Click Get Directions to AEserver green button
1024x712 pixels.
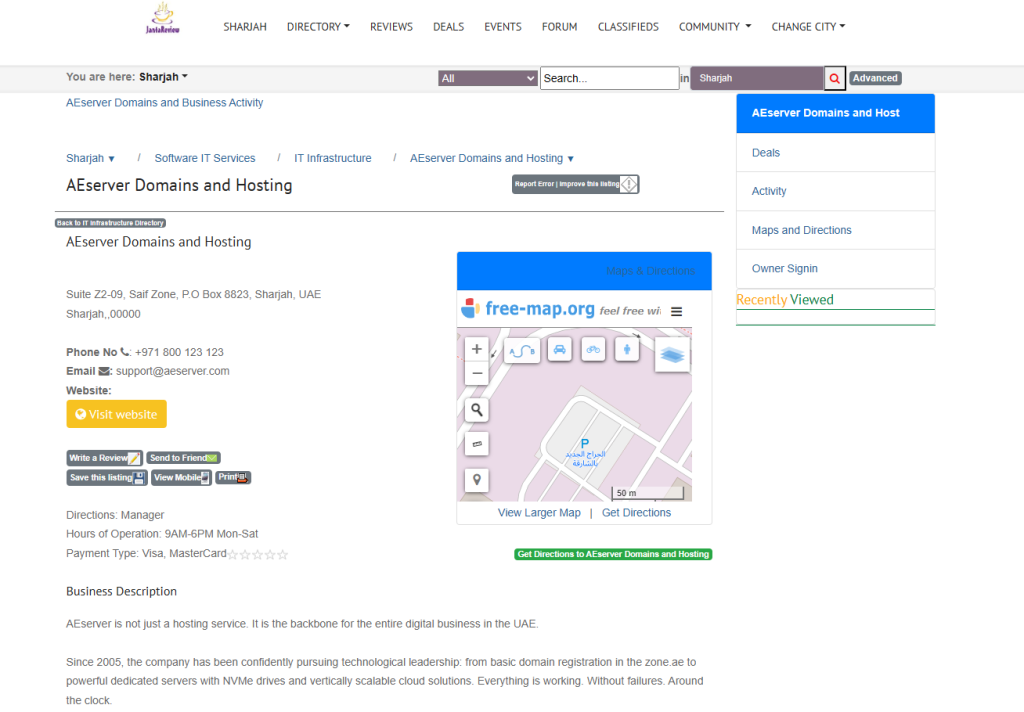[613, 554]
